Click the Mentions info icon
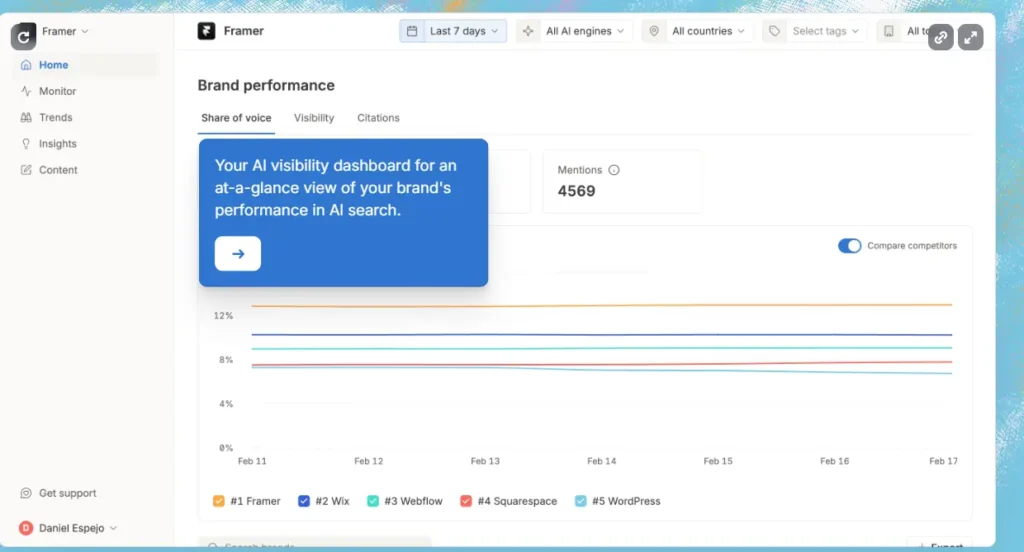Screen dimensions: 1024x552 coord(614,170)
